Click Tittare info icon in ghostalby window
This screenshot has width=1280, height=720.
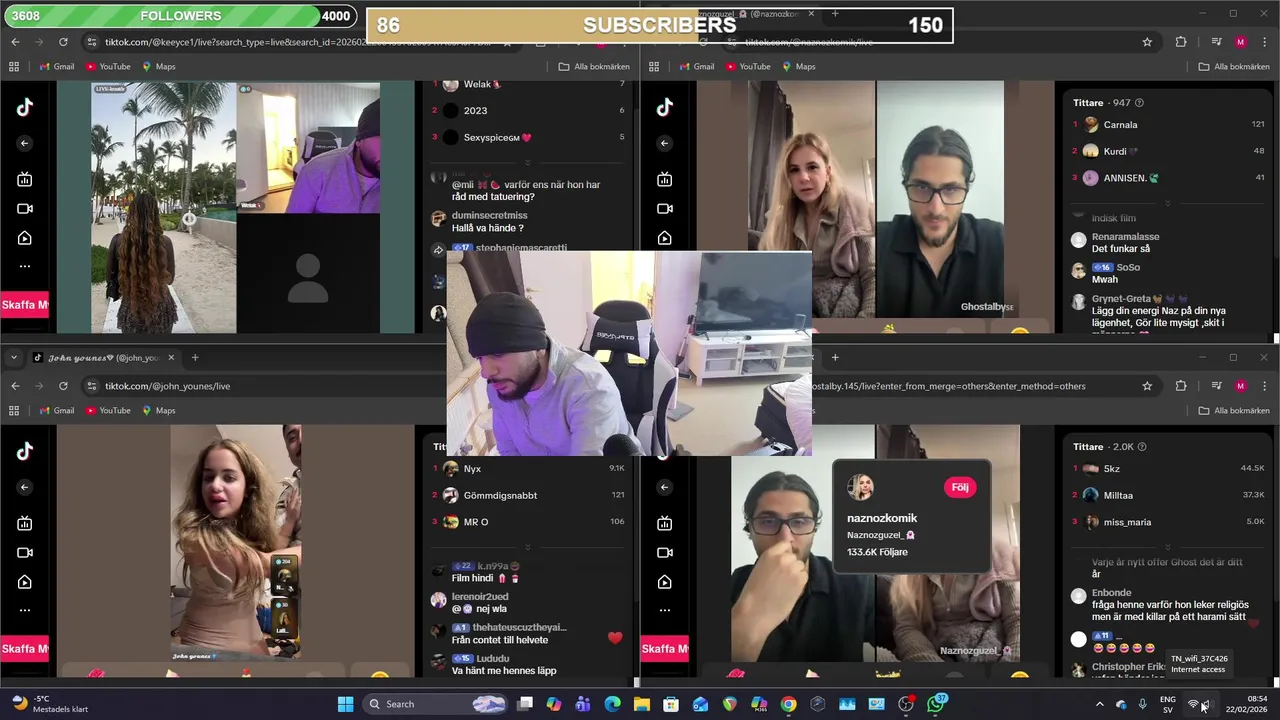click(x=1143, y=447)
